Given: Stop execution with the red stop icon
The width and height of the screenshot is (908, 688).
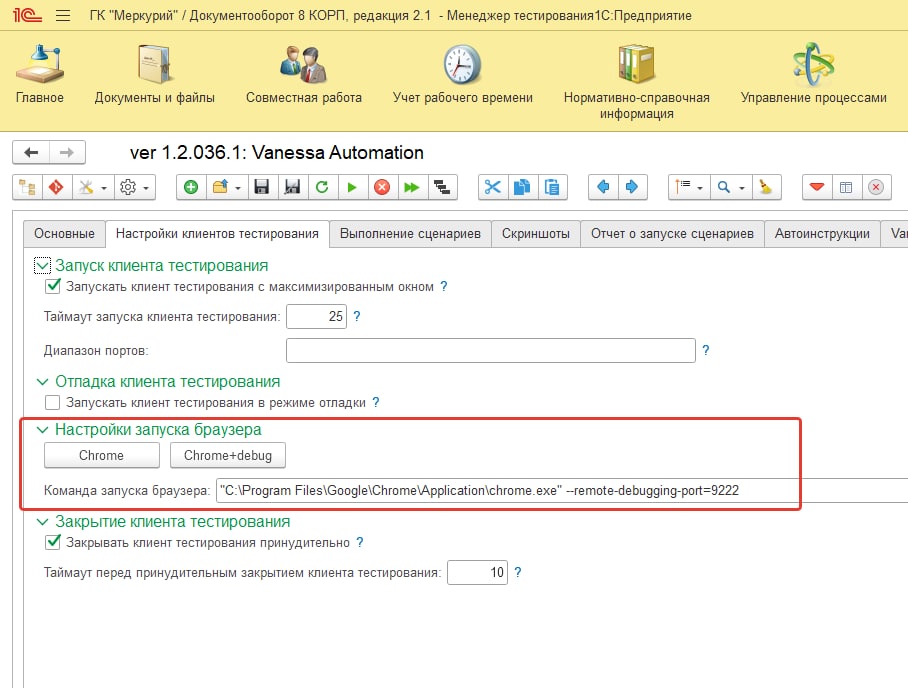Looking at the screenshot, I should click(x=382, y=187).
